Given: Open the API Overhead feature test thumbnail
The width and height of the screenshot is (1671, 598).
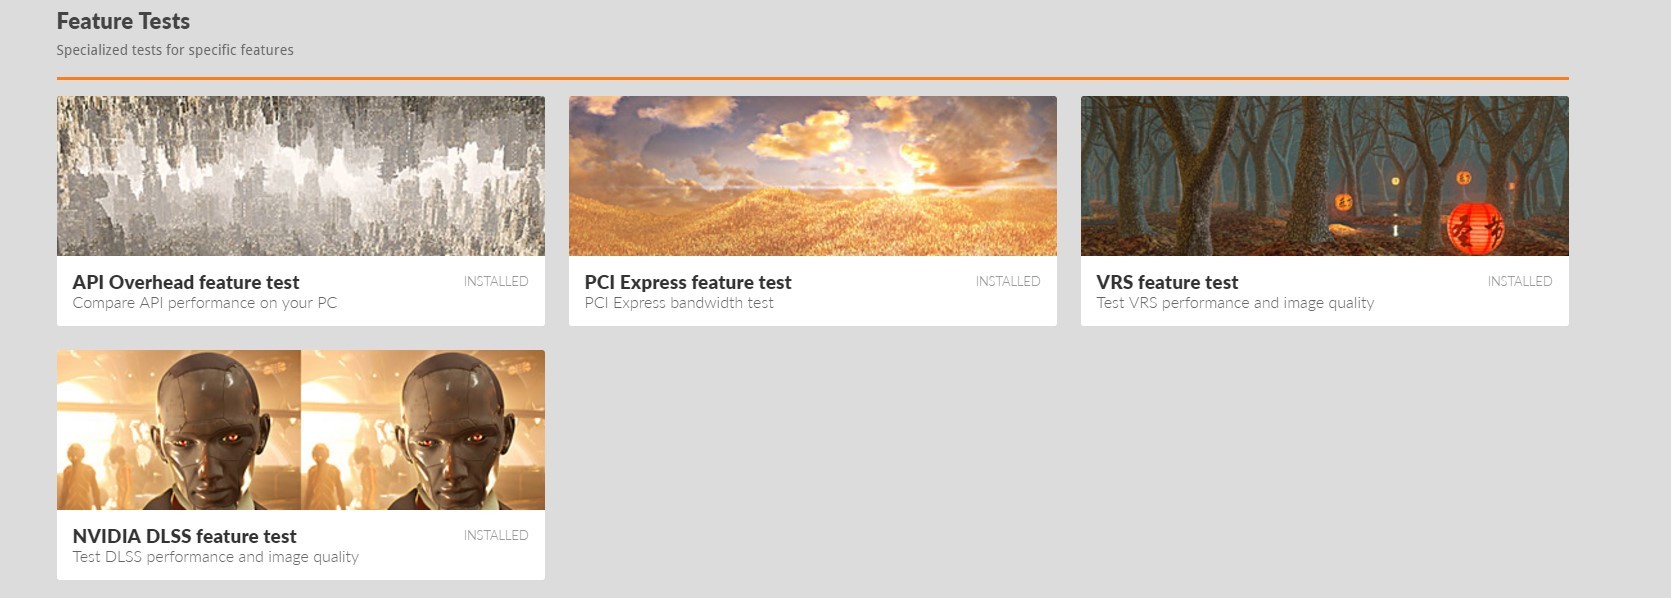Looking at the screenshot, I should click(301, 176).
